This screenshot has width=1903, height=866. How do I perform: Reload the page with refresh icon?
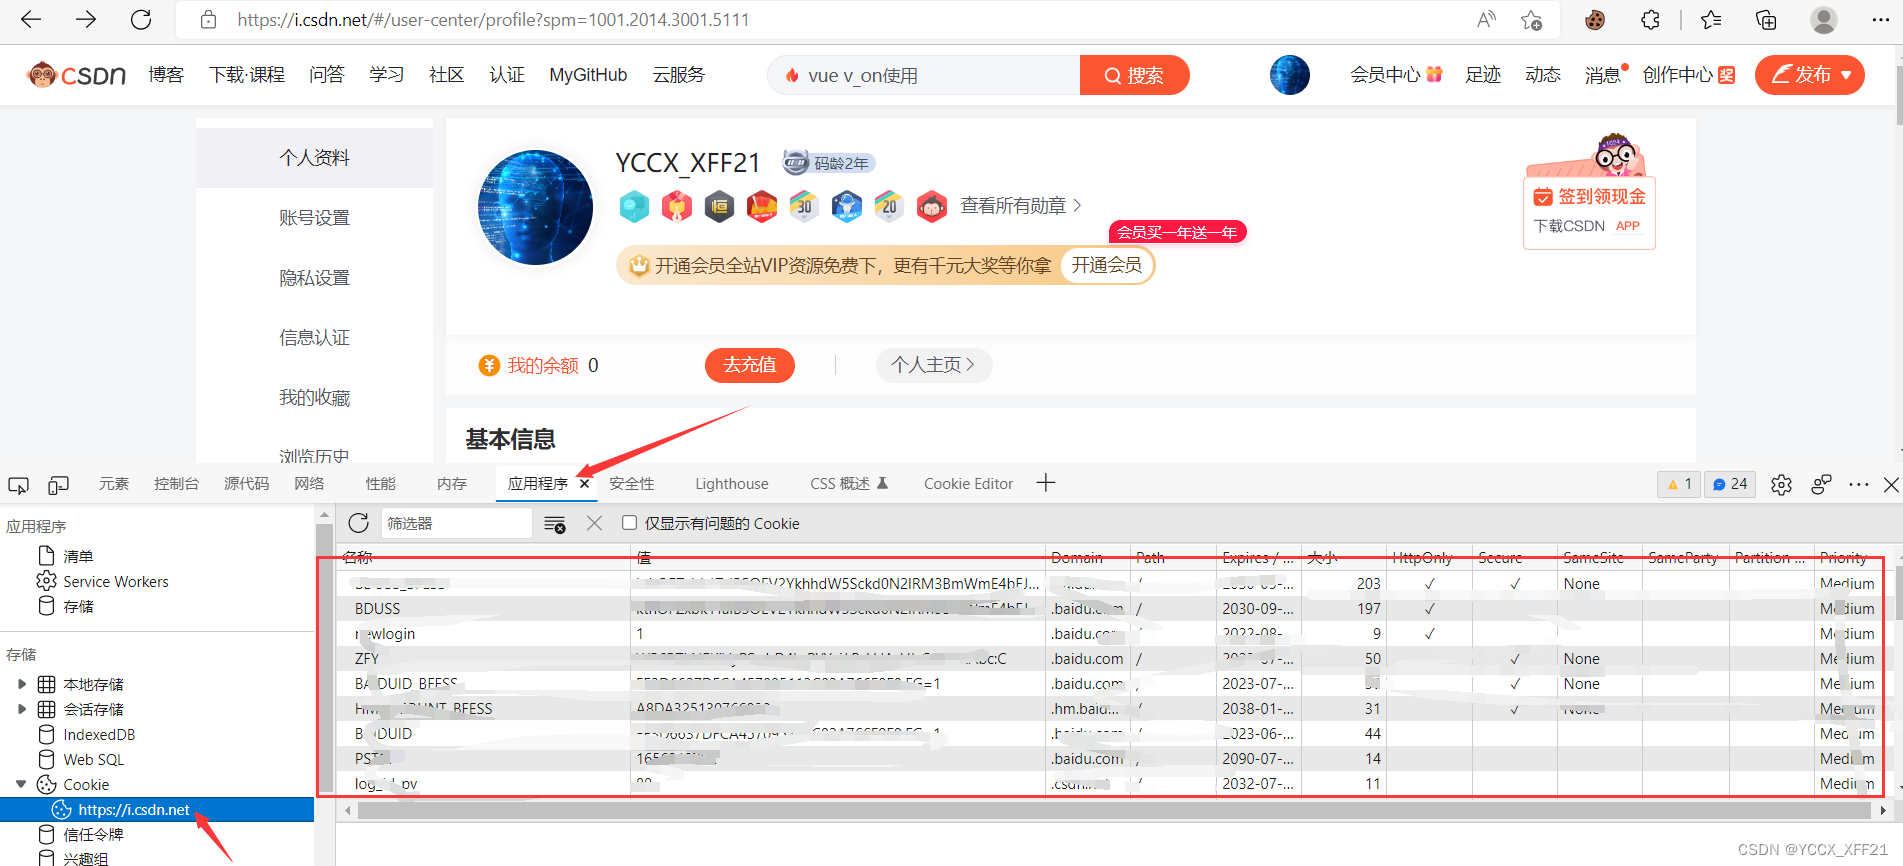click(x=141, y=19)
